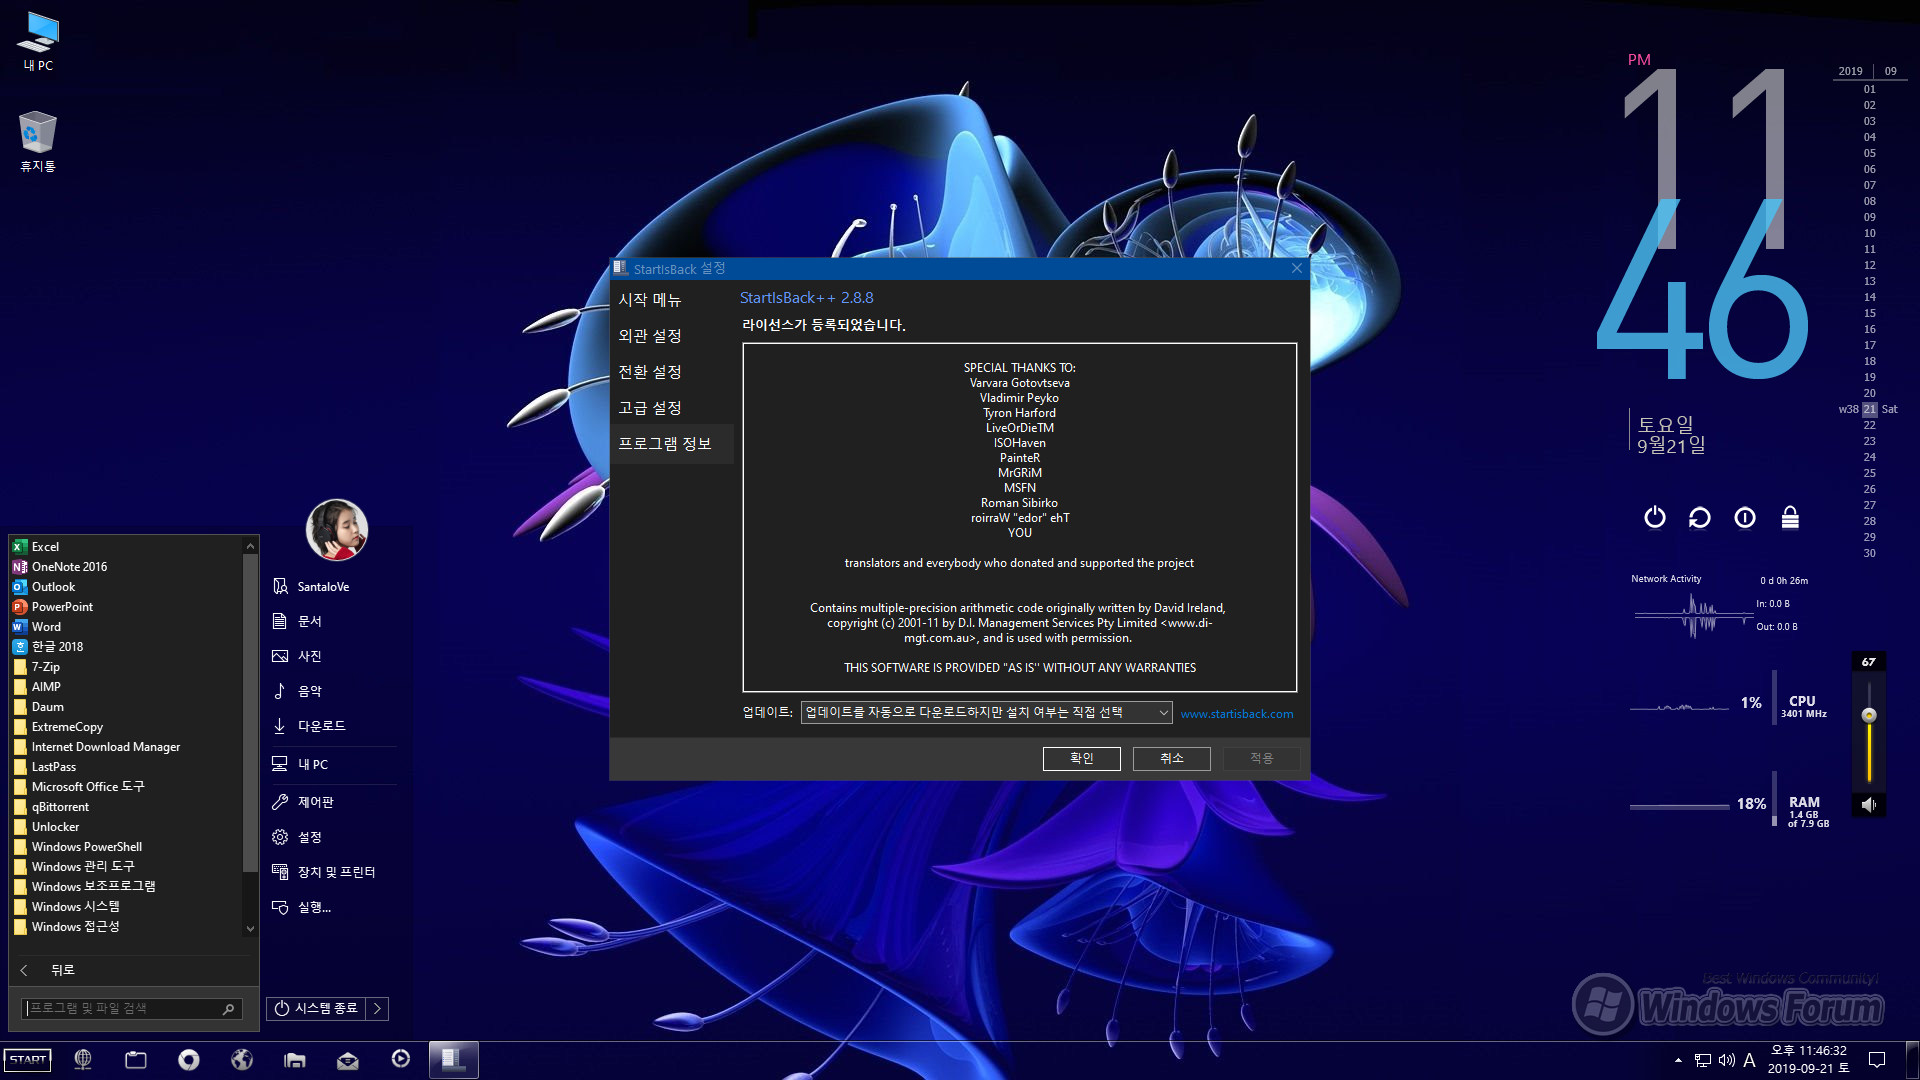Click the user avatar picture
Viewport: 1920px width, 1080px height.
coord(336,530)
